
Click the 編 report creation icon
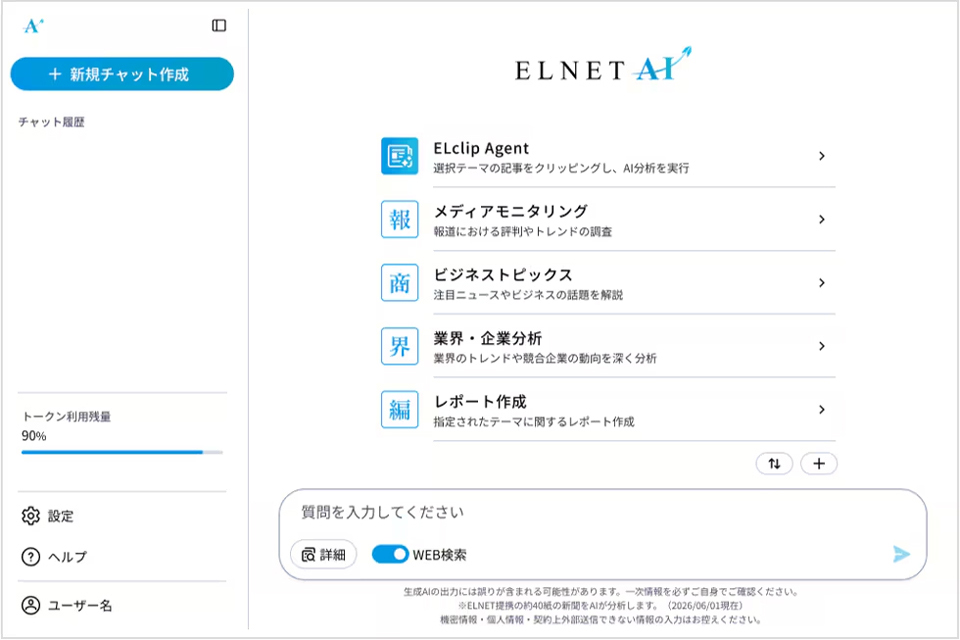[399, 409]
